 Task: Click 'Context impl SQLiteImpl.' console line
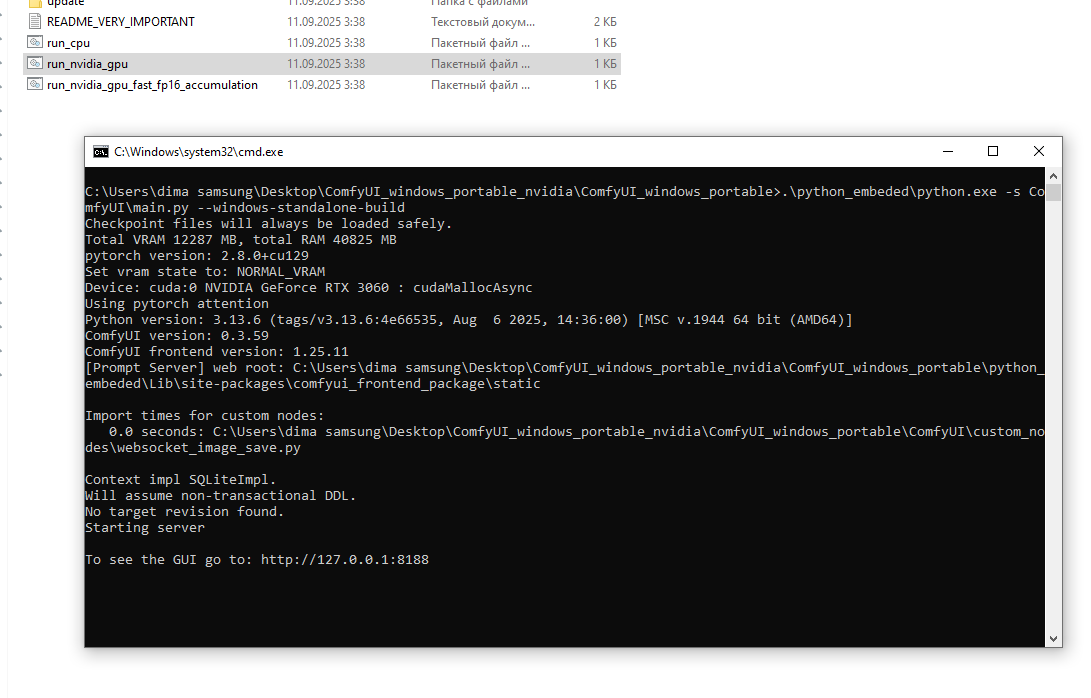click(x=180, y=479)
